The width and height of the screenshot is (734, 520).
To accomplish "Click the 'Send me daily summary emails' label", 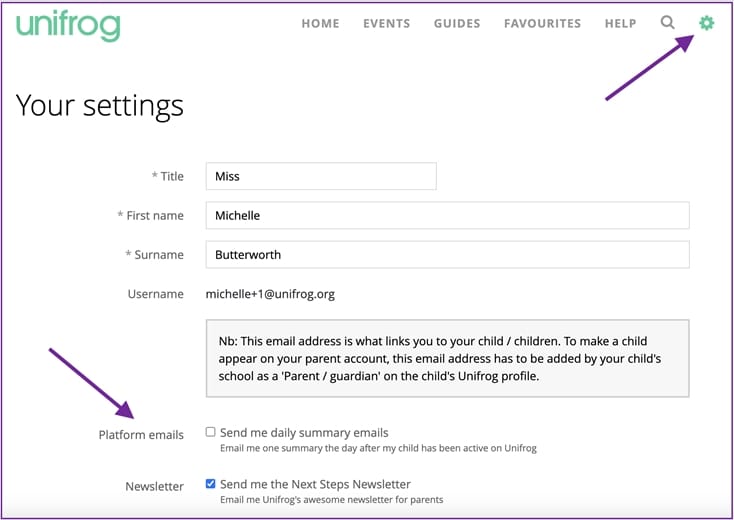I will point(304,433).
